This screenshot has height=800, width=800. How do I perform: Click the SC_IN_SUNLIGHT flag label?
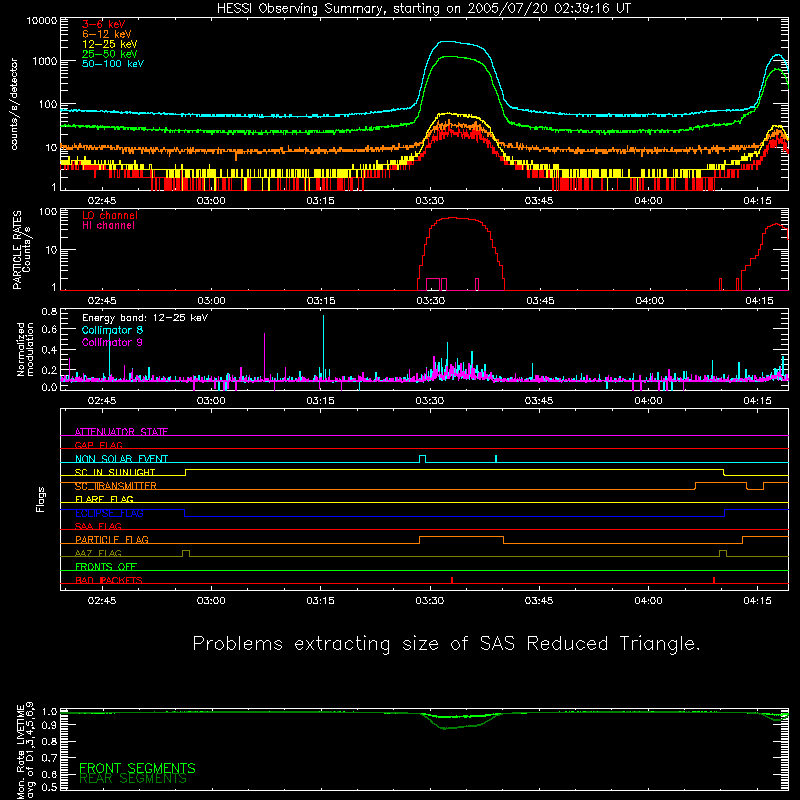tap(115, 472)
